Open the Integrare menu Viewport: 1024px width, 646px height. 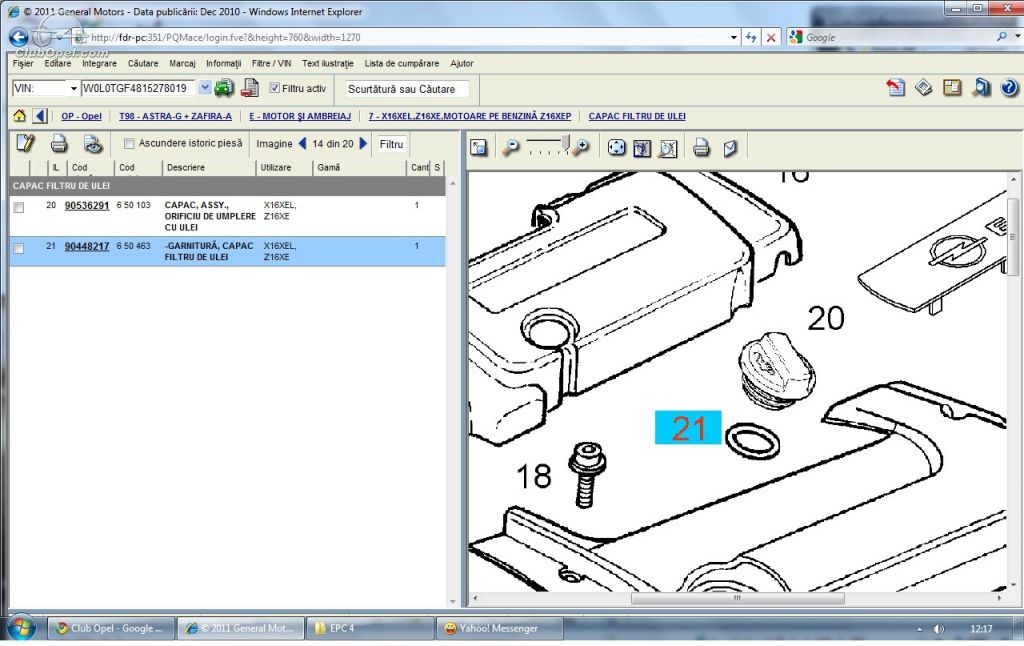coord(99,63)
